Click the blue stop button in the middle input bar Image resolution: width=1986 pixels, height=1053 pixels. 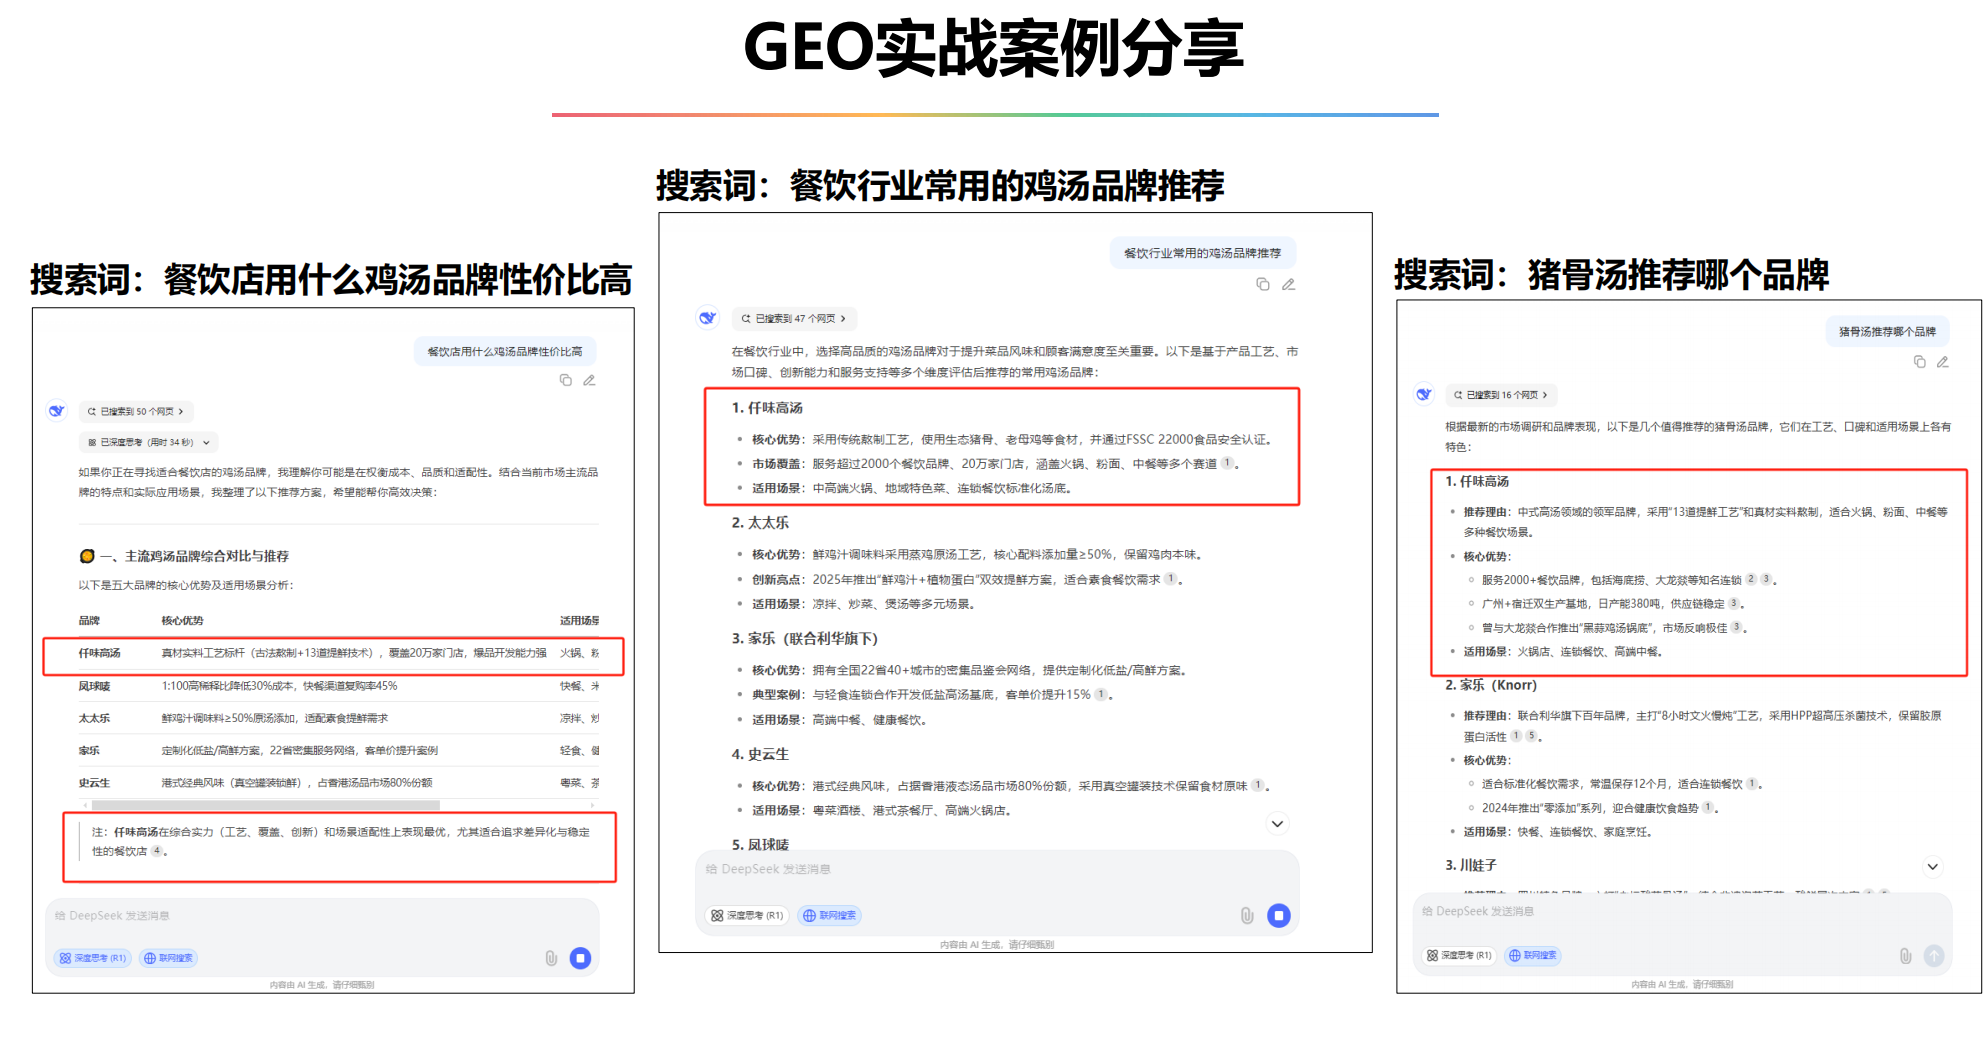(1279, 915)
